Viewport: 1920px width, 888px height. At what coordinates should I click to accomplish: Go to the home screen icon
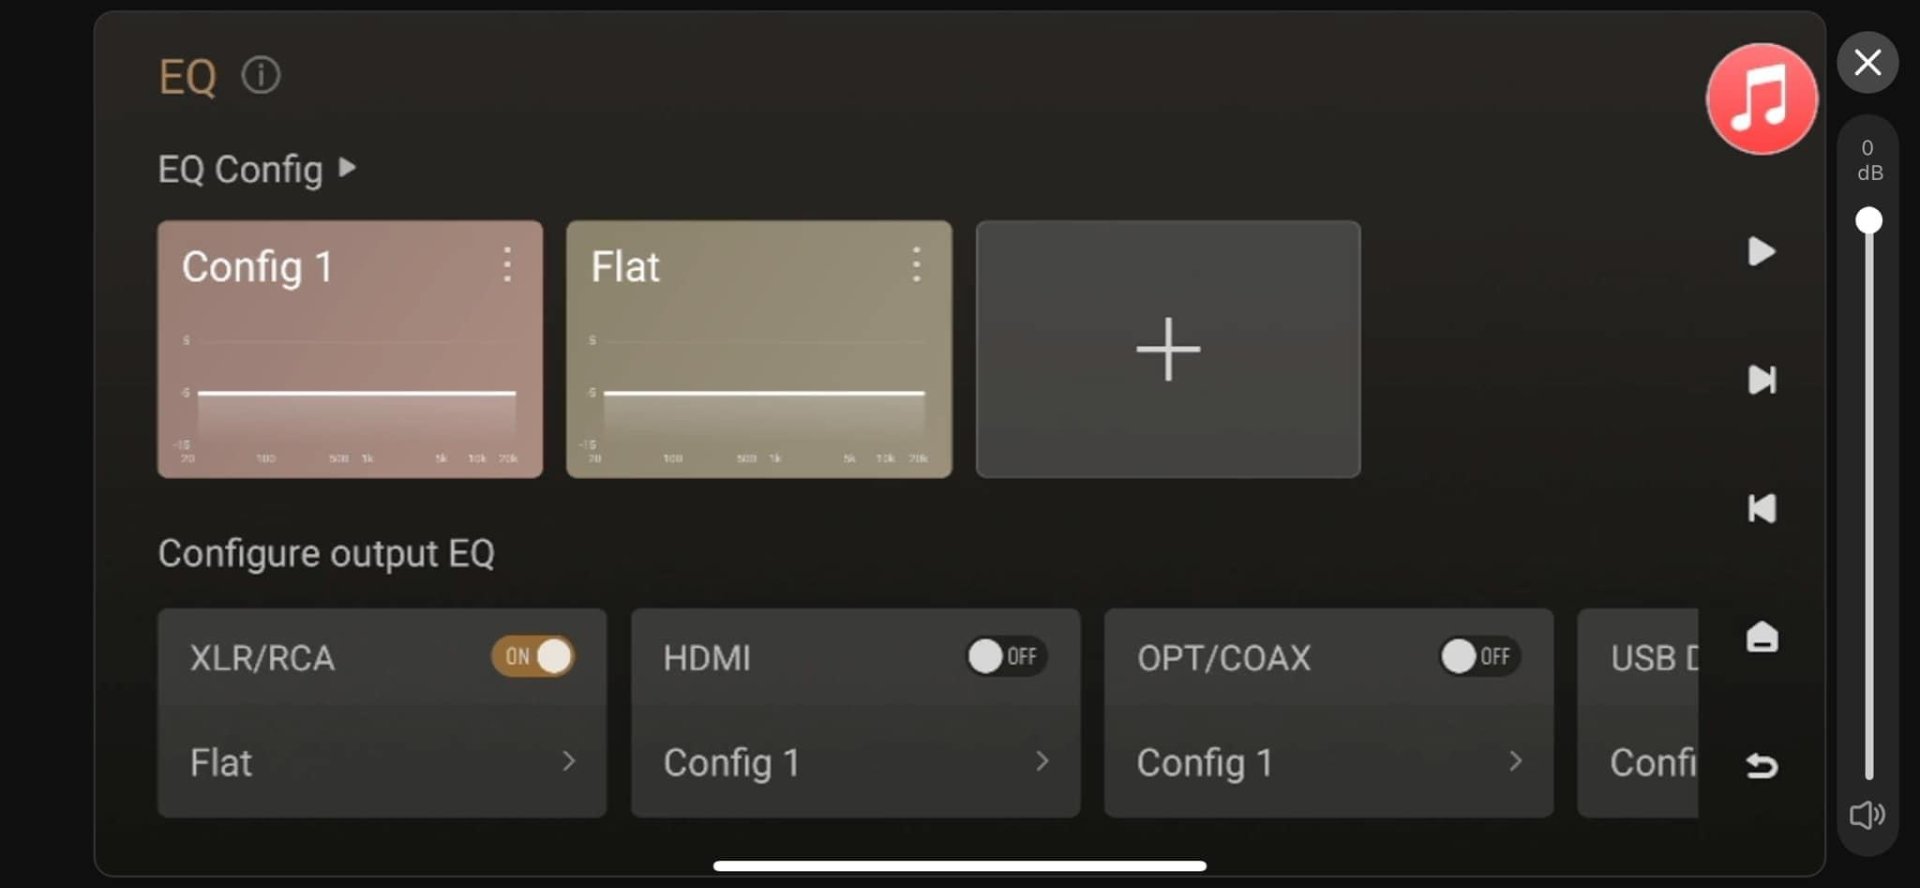[1762, 637]
